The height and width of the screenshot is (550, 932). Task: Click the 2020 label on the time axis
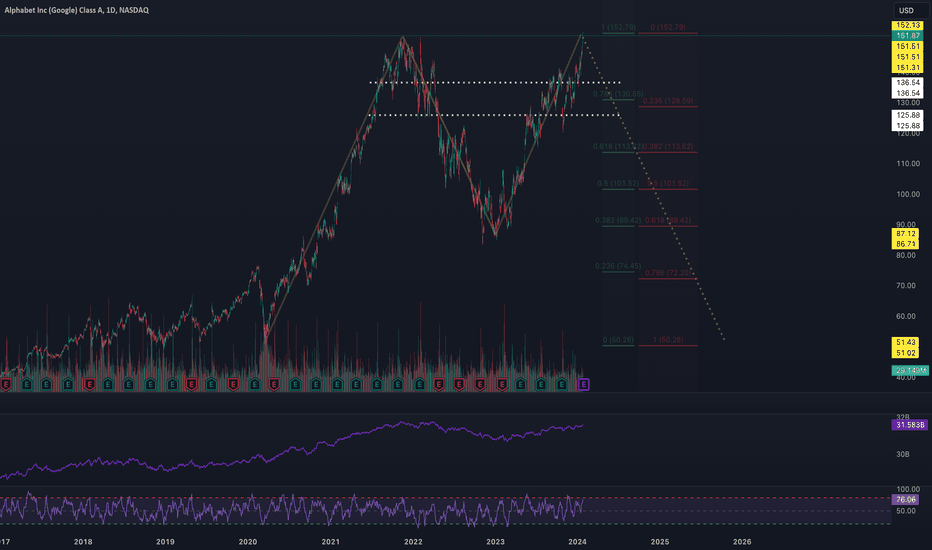[x=248, y=541]
